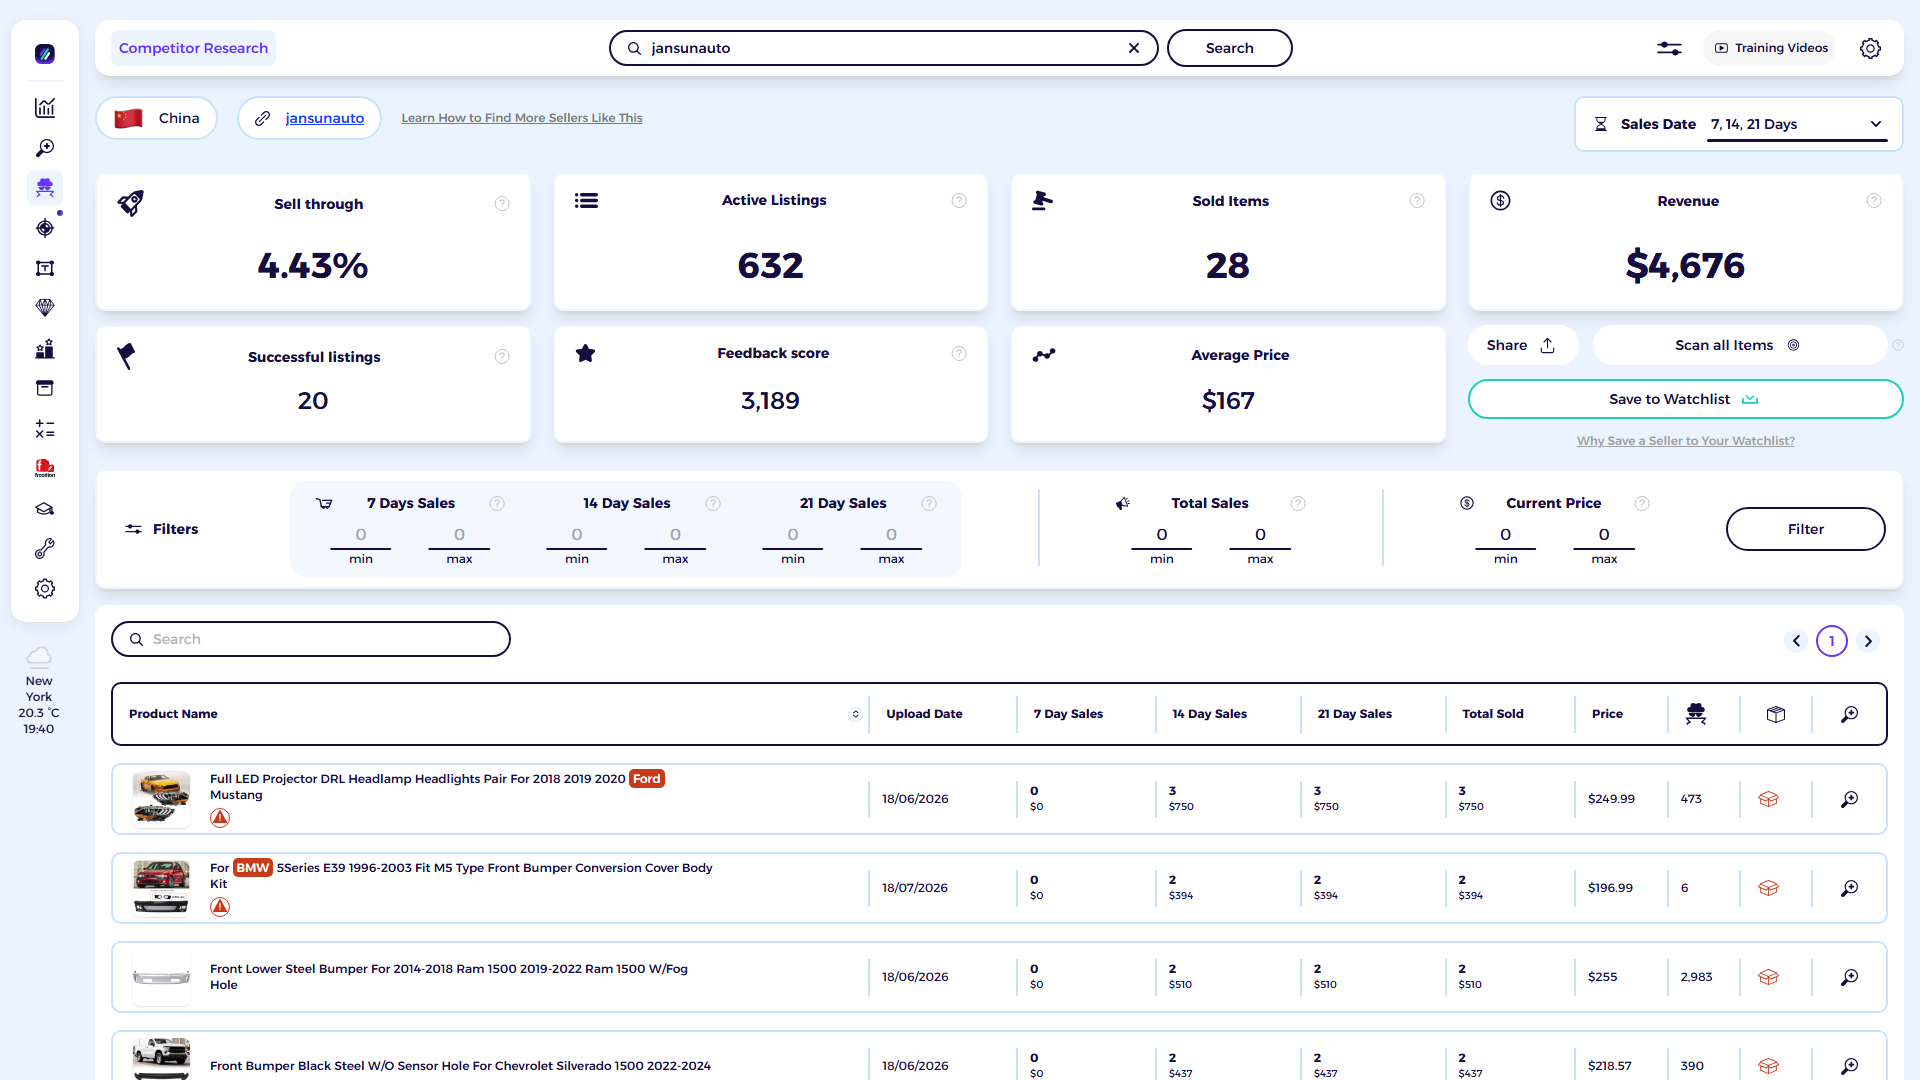Click the Sold Items help icon
Image resolution: width=1920 pixels, height=1080 pixels.
pyautogui.click(x=1417, y=201)
